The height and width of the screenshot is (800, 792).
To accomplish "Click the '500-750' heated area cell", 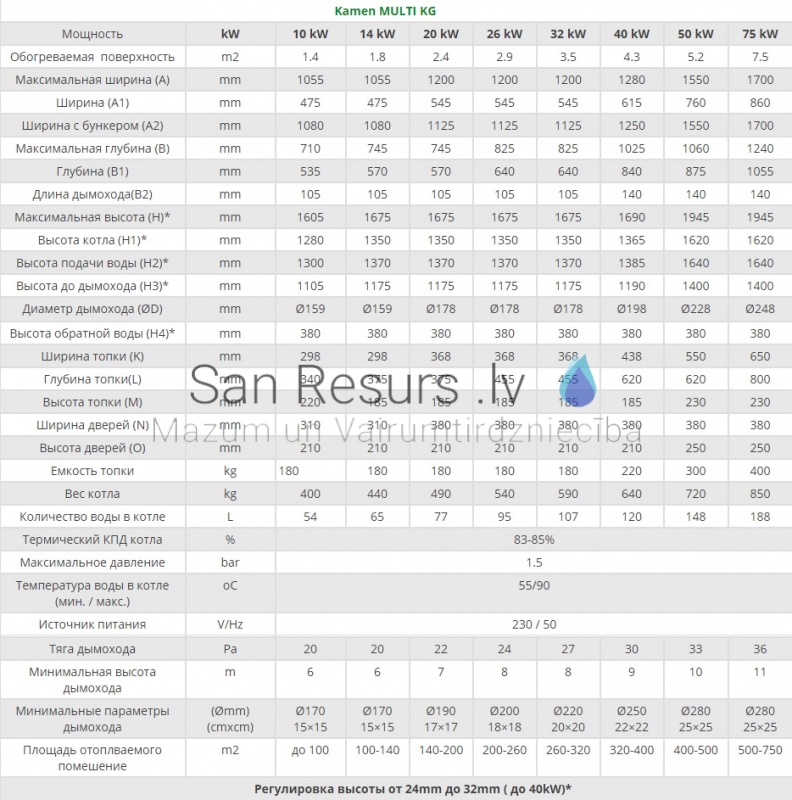I will pyautogui.click(x=760, y=750).
